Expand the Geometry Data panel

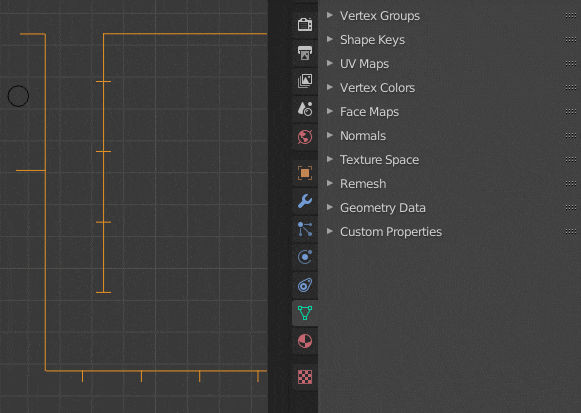point(329,207)
